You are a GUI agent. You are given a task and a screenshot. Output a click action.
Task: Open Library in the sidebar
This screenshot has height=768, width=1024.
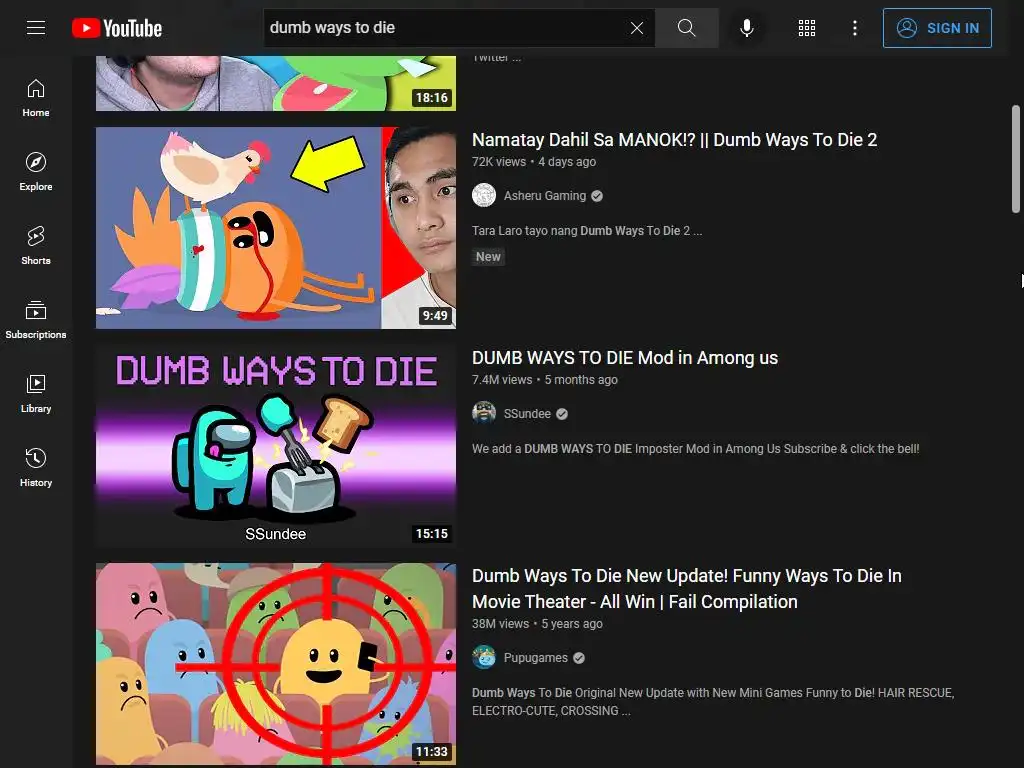[x=36, y=393]
